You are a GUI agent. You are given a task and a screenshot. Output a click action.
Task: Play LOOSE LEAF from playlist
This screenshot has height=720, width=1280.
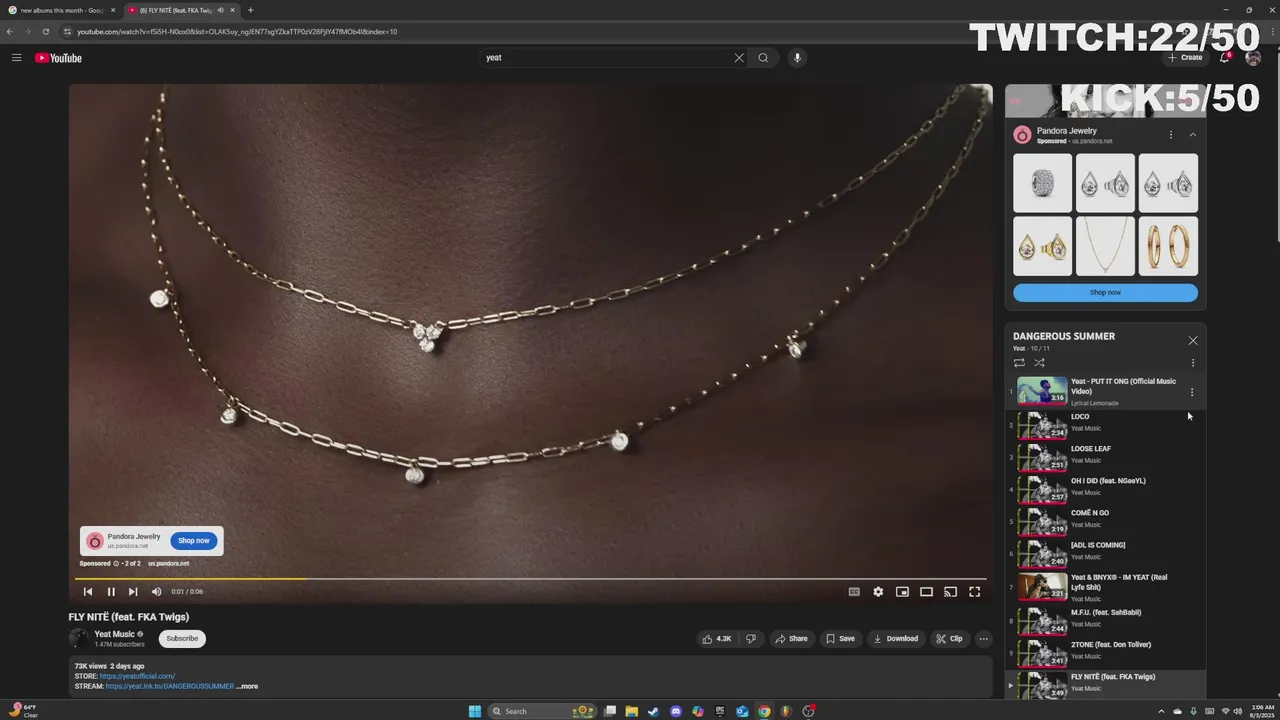1104,456
